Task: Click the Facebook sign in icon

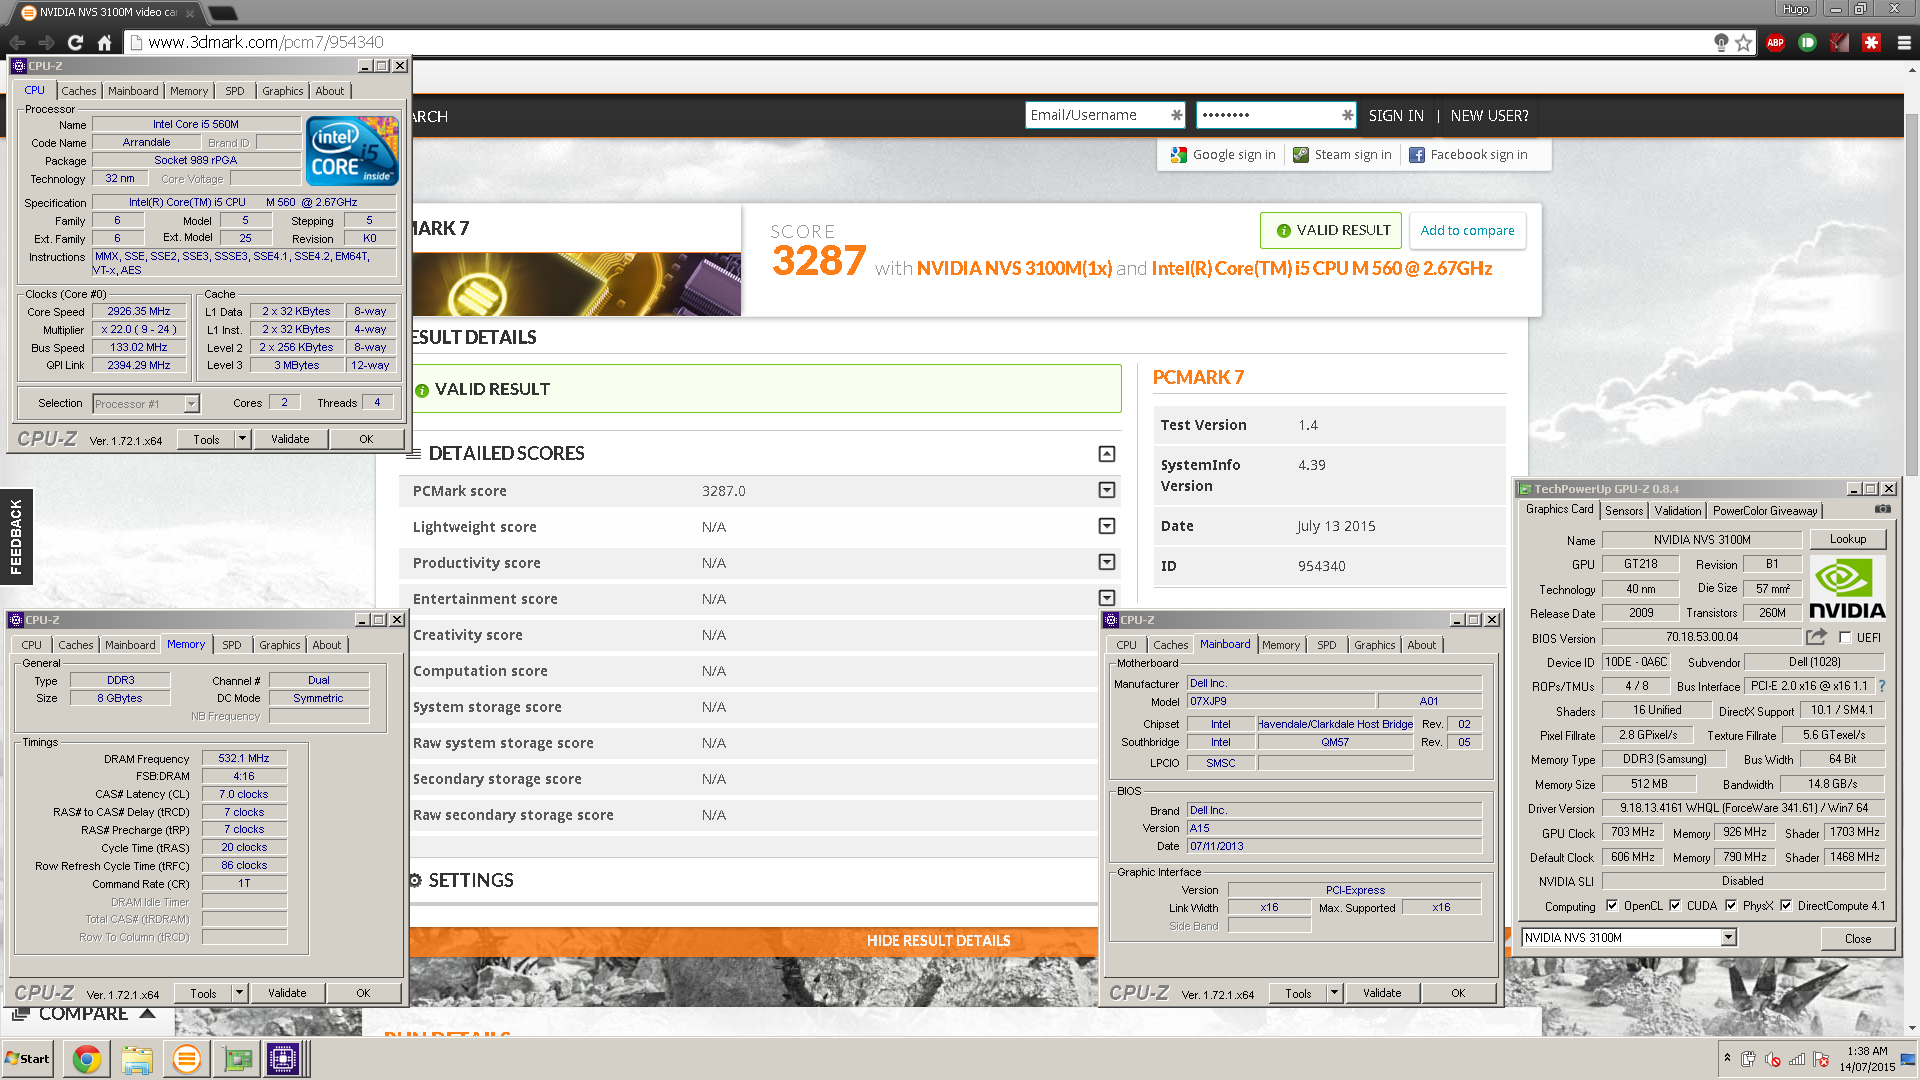Action: pos(1417,155)
